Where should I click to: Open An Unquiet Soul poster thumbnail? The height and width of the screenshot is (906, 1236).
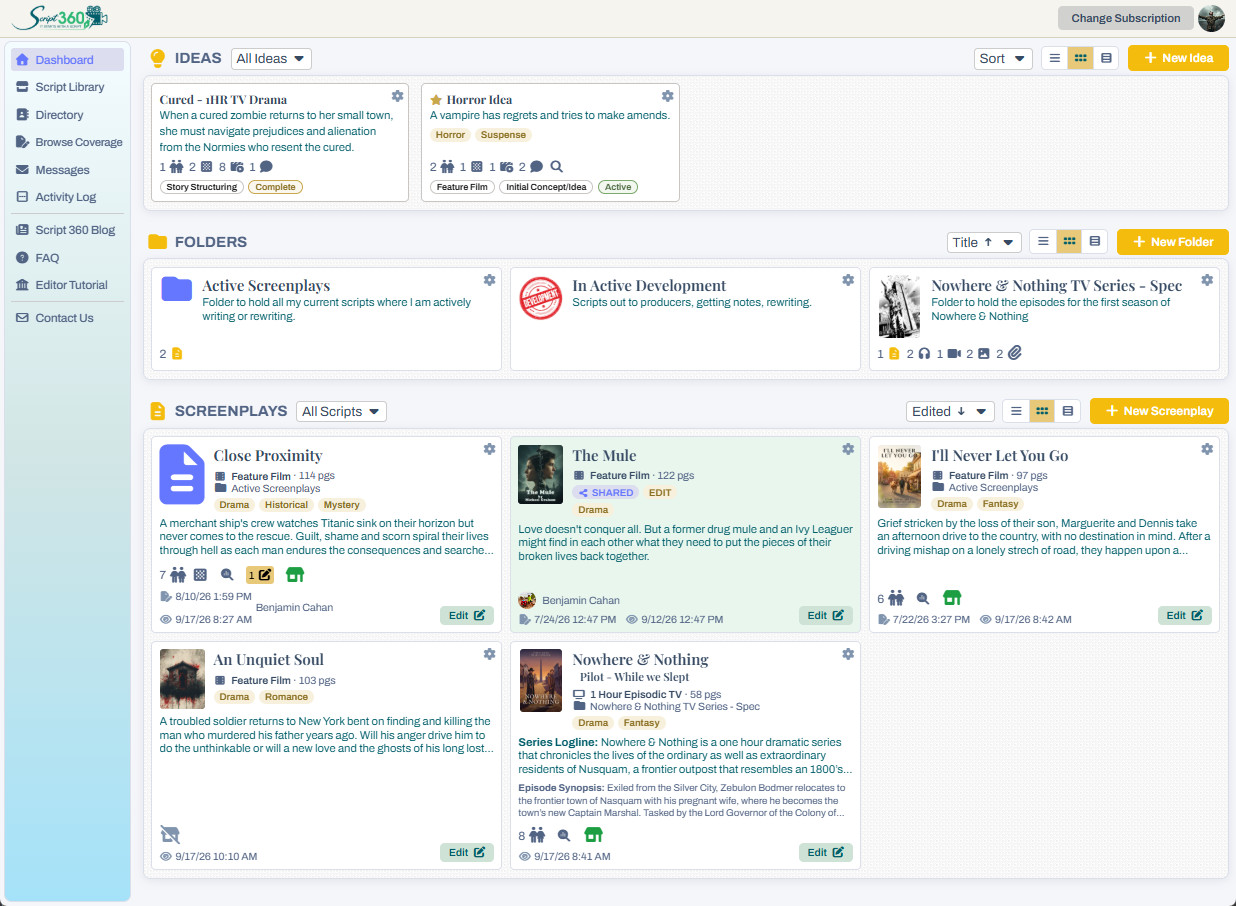(182, 679)
